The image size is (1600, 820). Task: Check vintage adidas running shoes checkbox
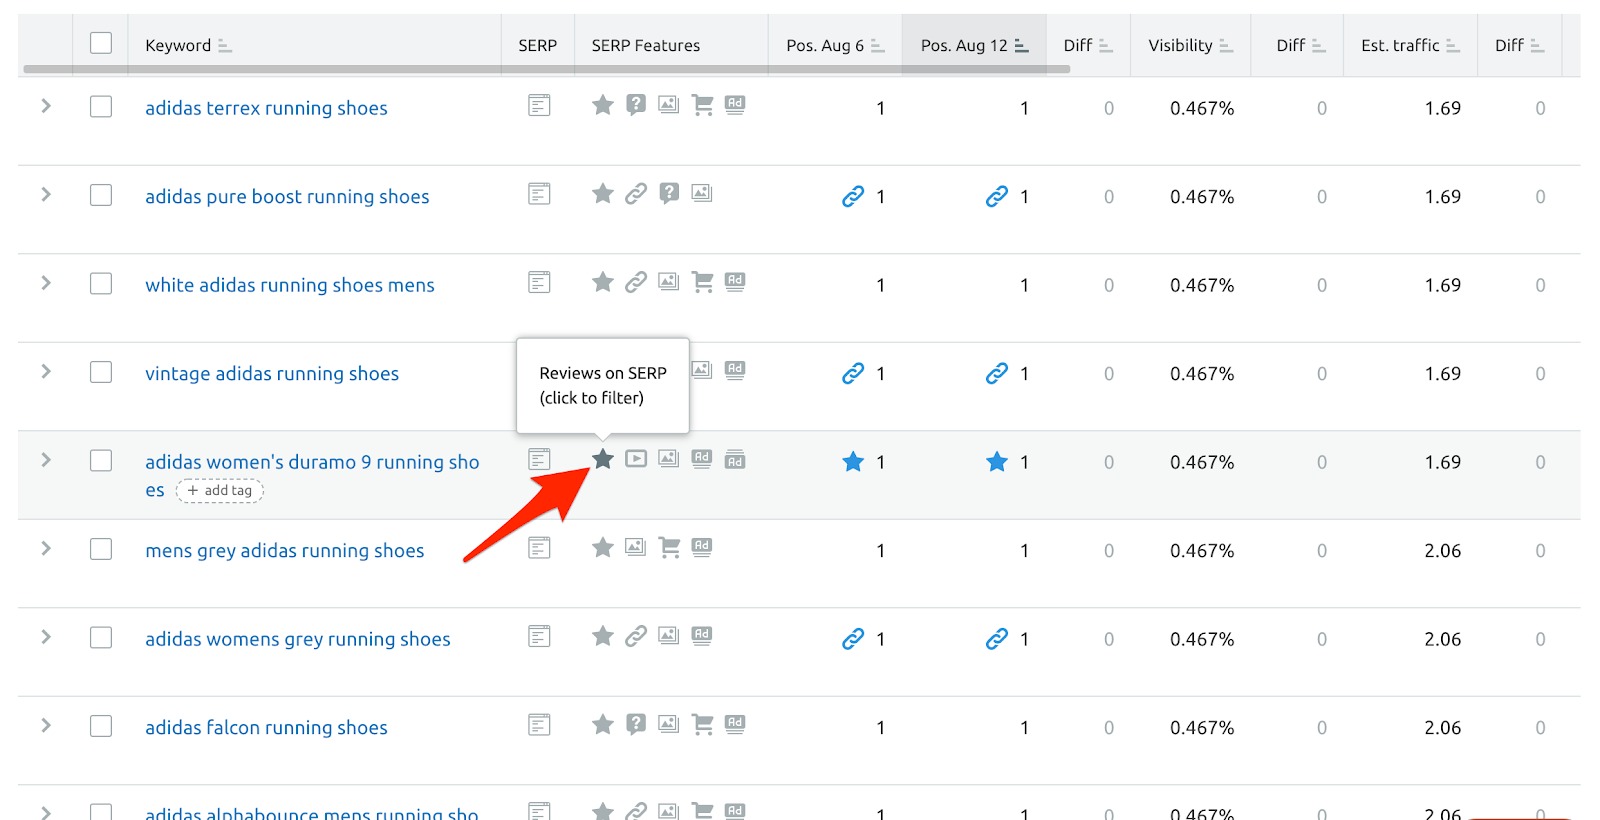pos(101,371)
